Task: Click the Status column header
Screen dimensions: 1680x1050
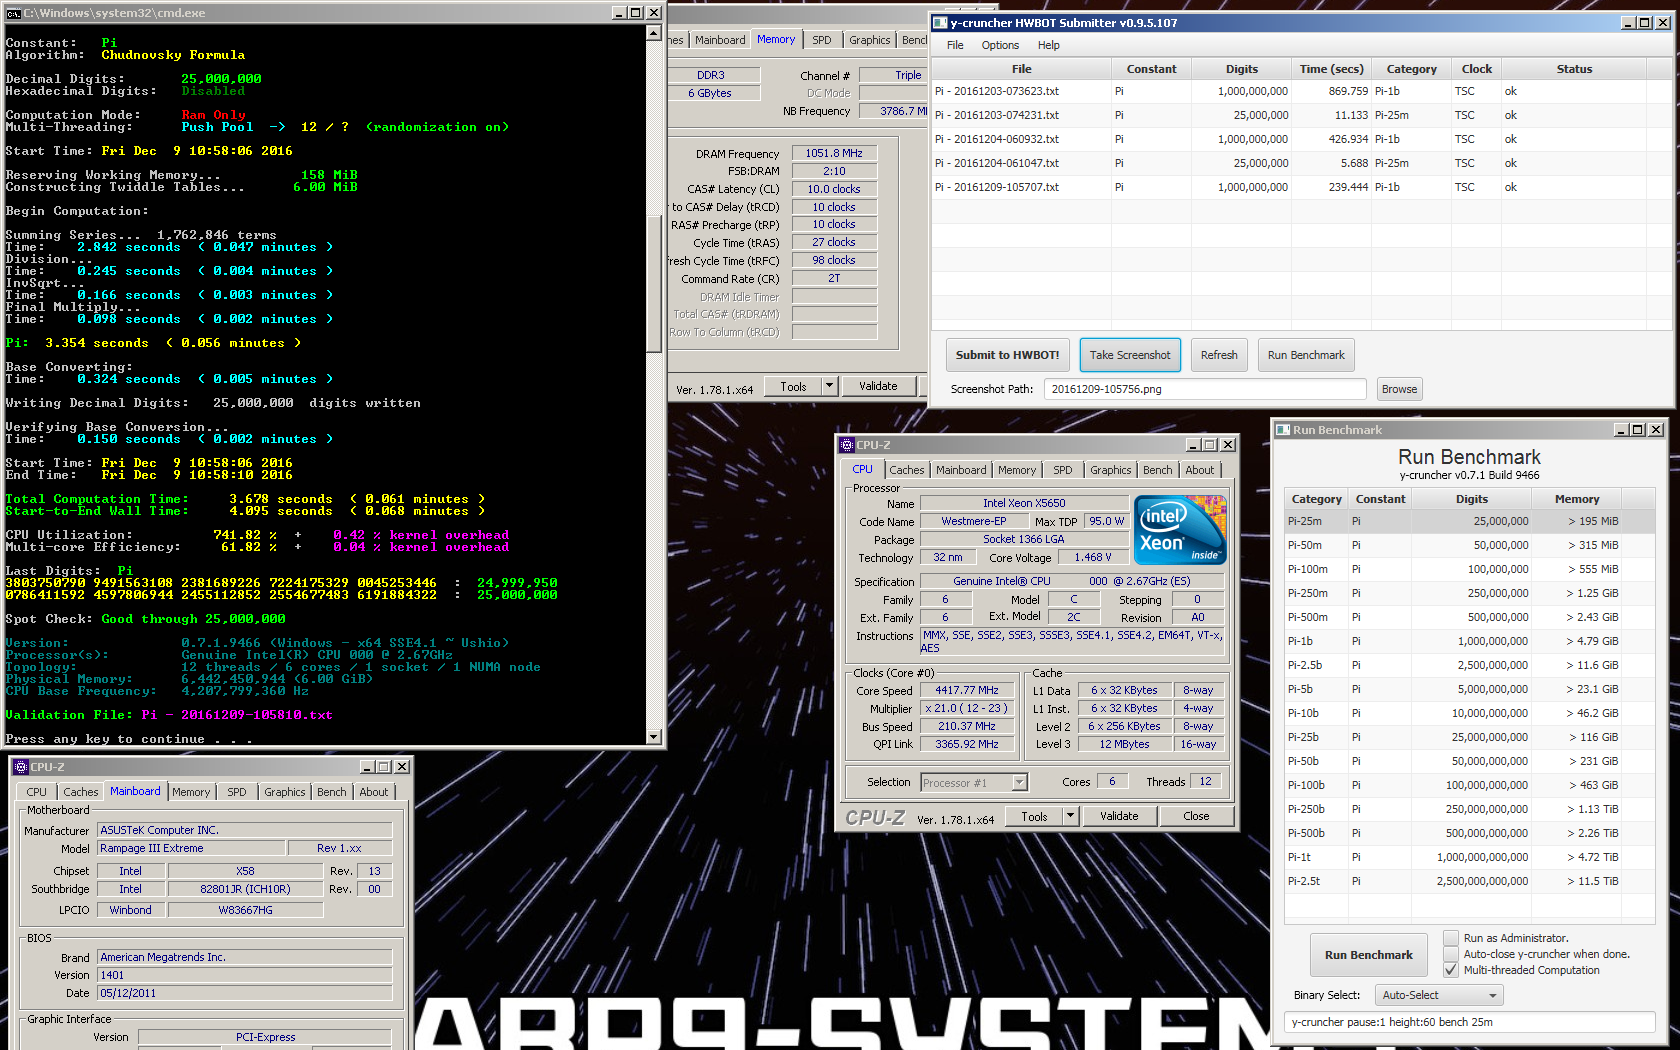Action: (x=1574, y=69)
